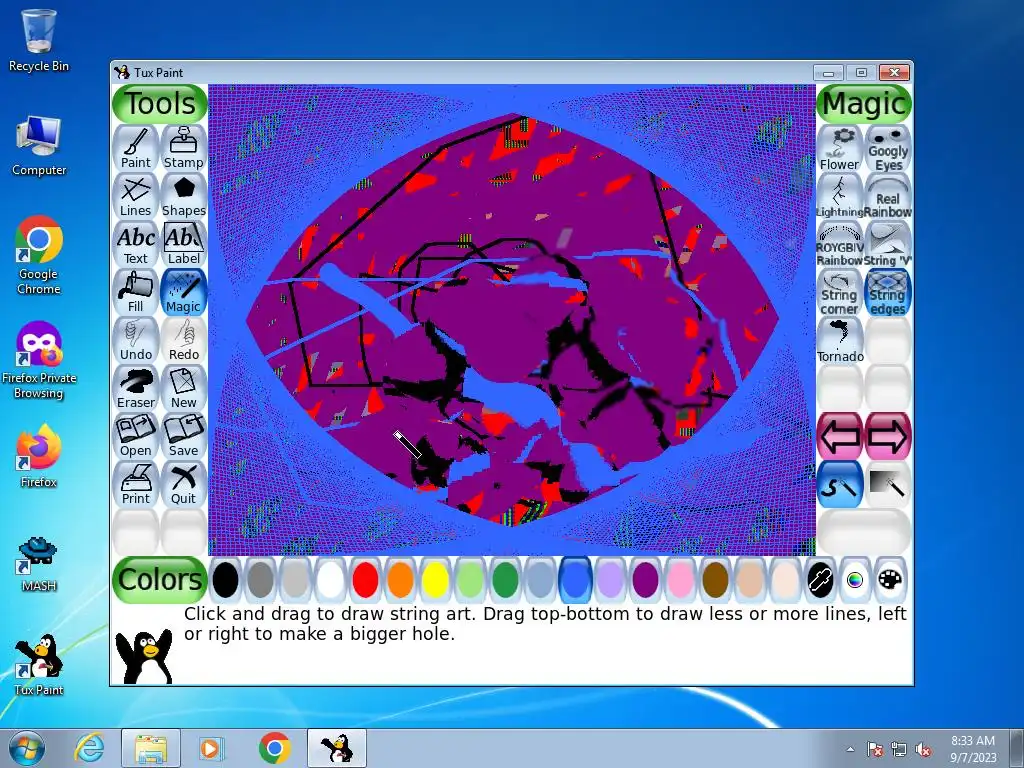The width and height of the screenshot is (1024, 768).
Task: Pick the white color swatch
Action: pos(330,579)
